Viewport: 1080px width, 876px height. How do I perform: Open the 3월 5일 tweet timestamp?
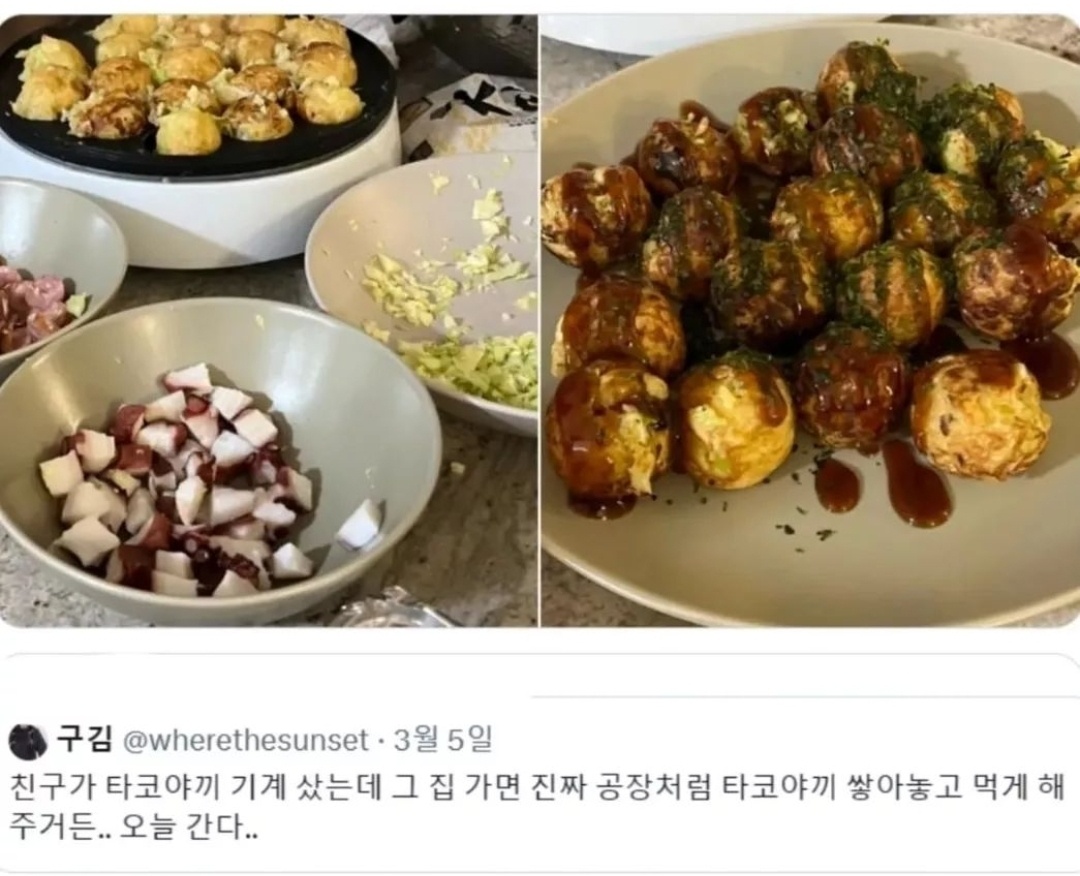(x=443, y=740)
